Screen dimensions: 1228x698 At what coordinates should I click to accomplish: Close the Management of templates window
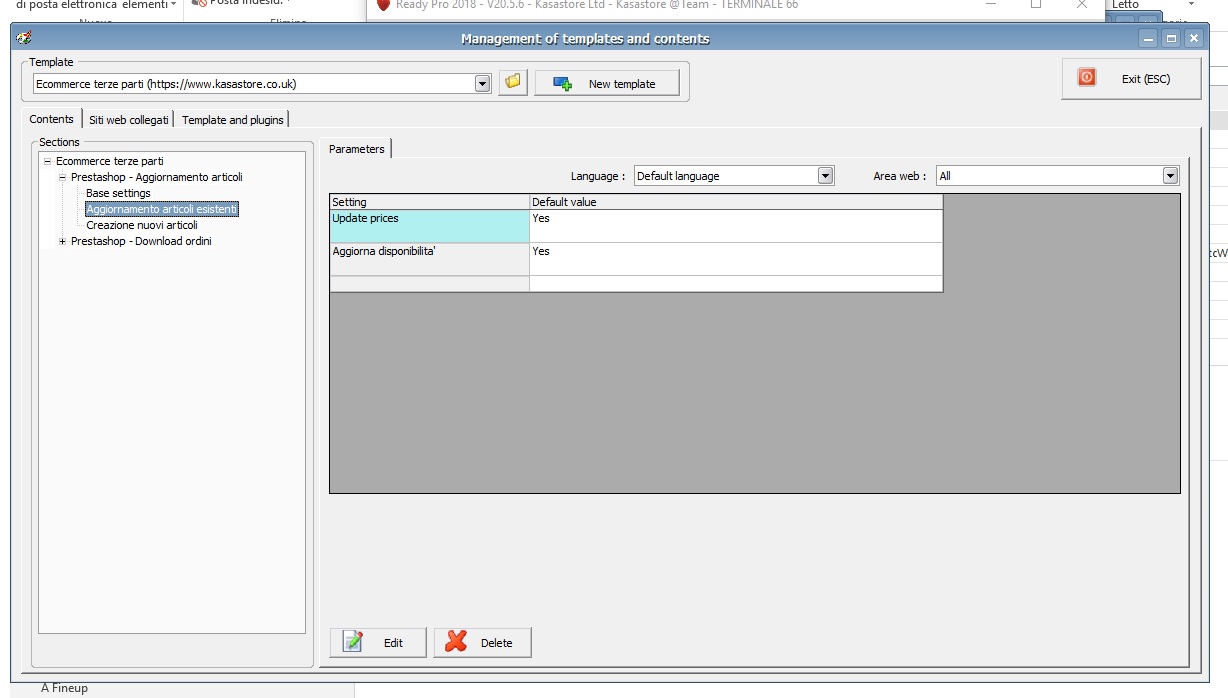click(1193, 38)
